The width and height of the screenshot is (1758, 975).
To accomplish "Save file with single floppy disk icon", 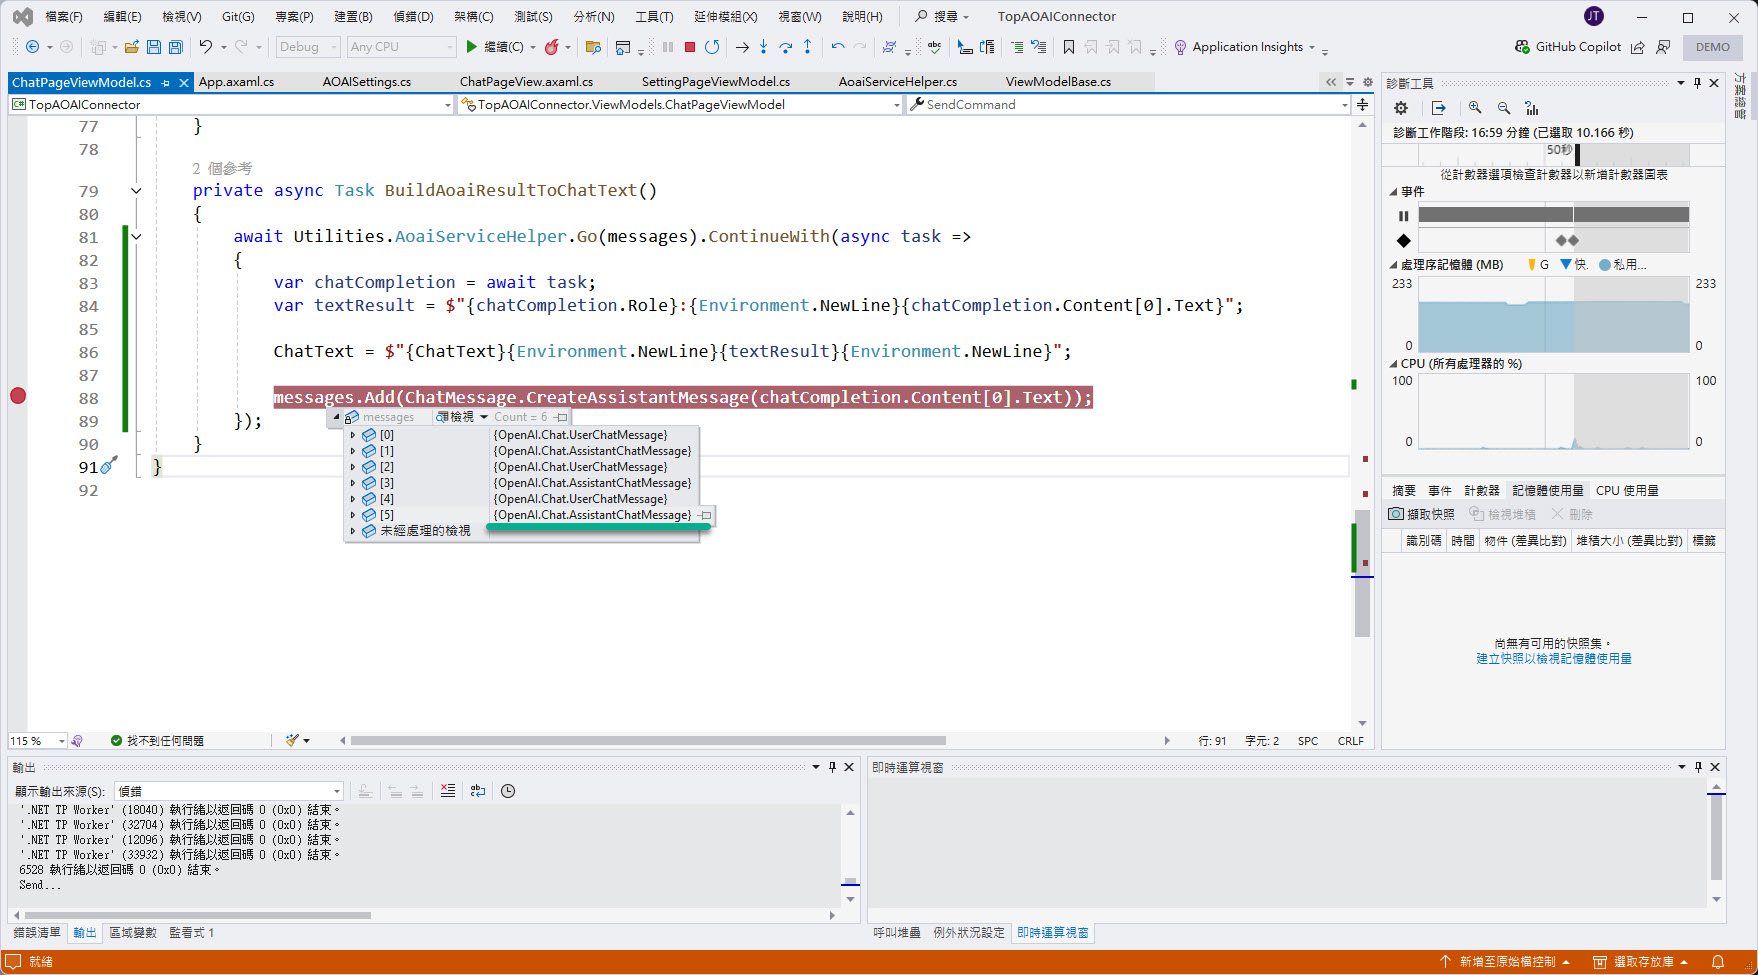I will coord(154,47).
